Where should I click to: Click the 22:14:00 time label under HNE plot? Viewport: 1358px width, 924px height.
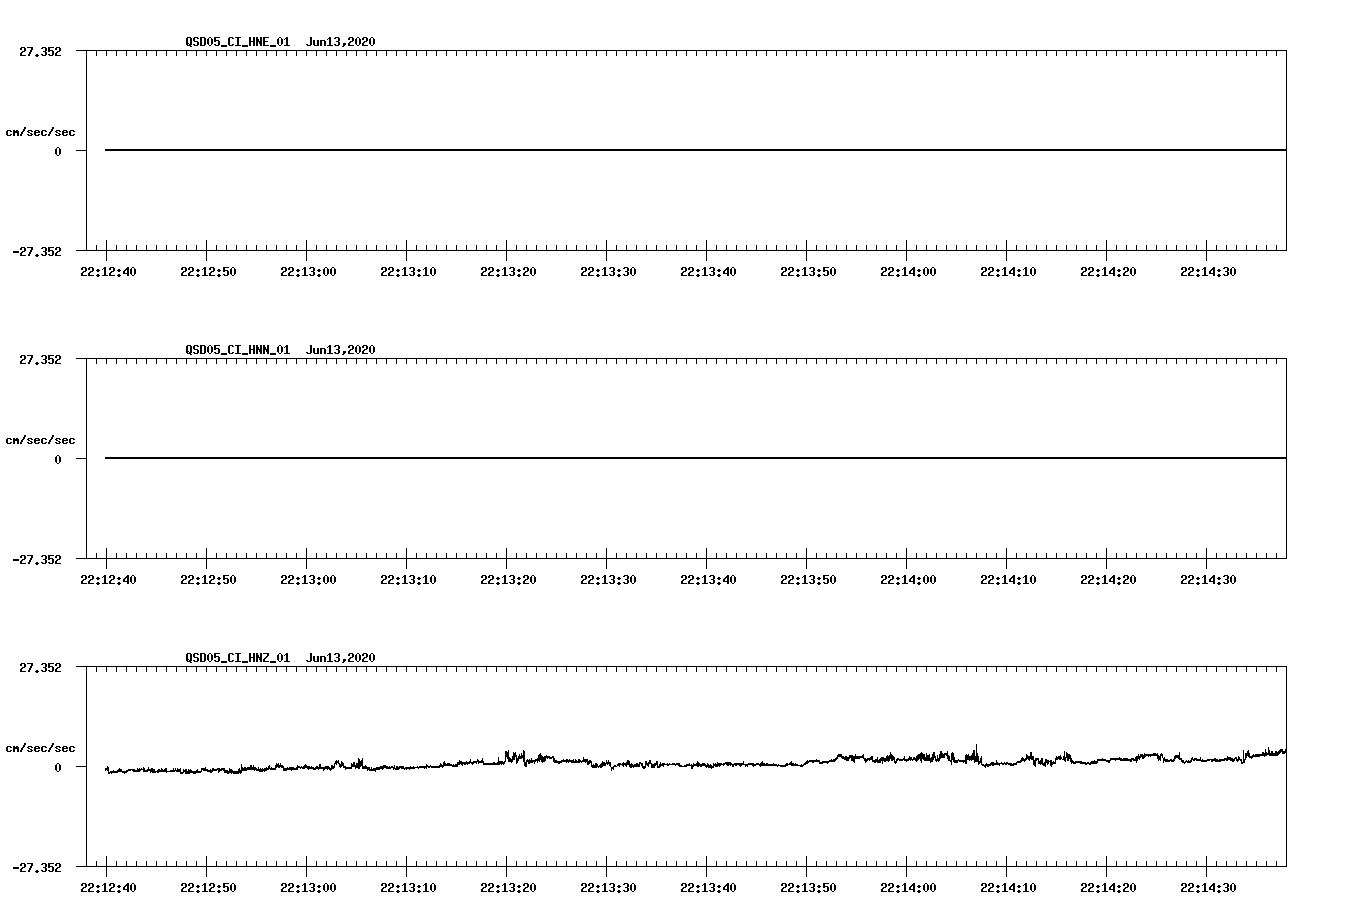(908, 272)
